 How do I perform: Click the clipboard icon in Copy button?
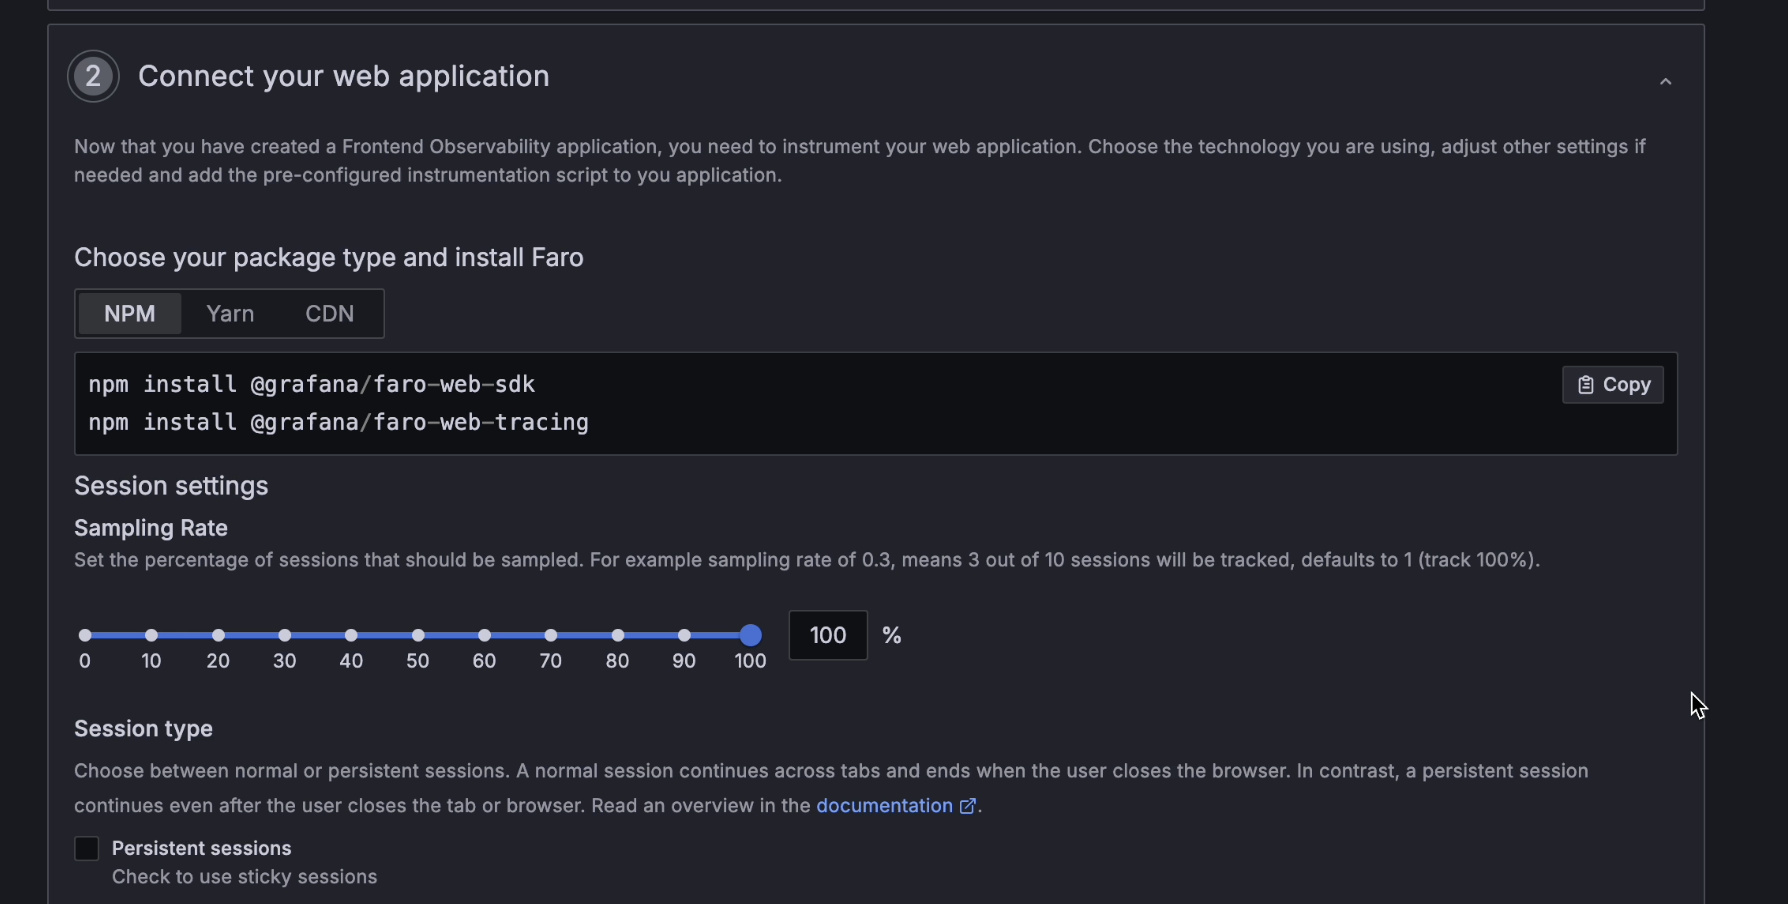coord(1585,385)
